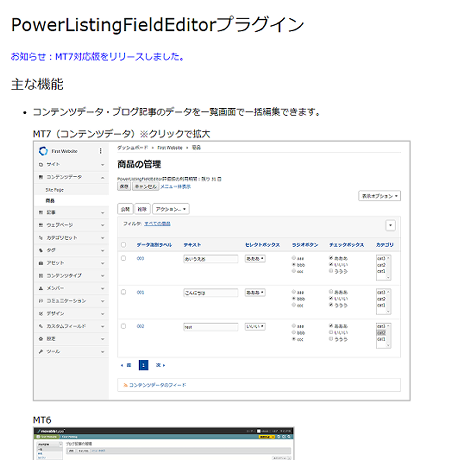Sort by the テキスト column header
The height and width of the screenshot is (460, 470).
(x=192, y=245)
